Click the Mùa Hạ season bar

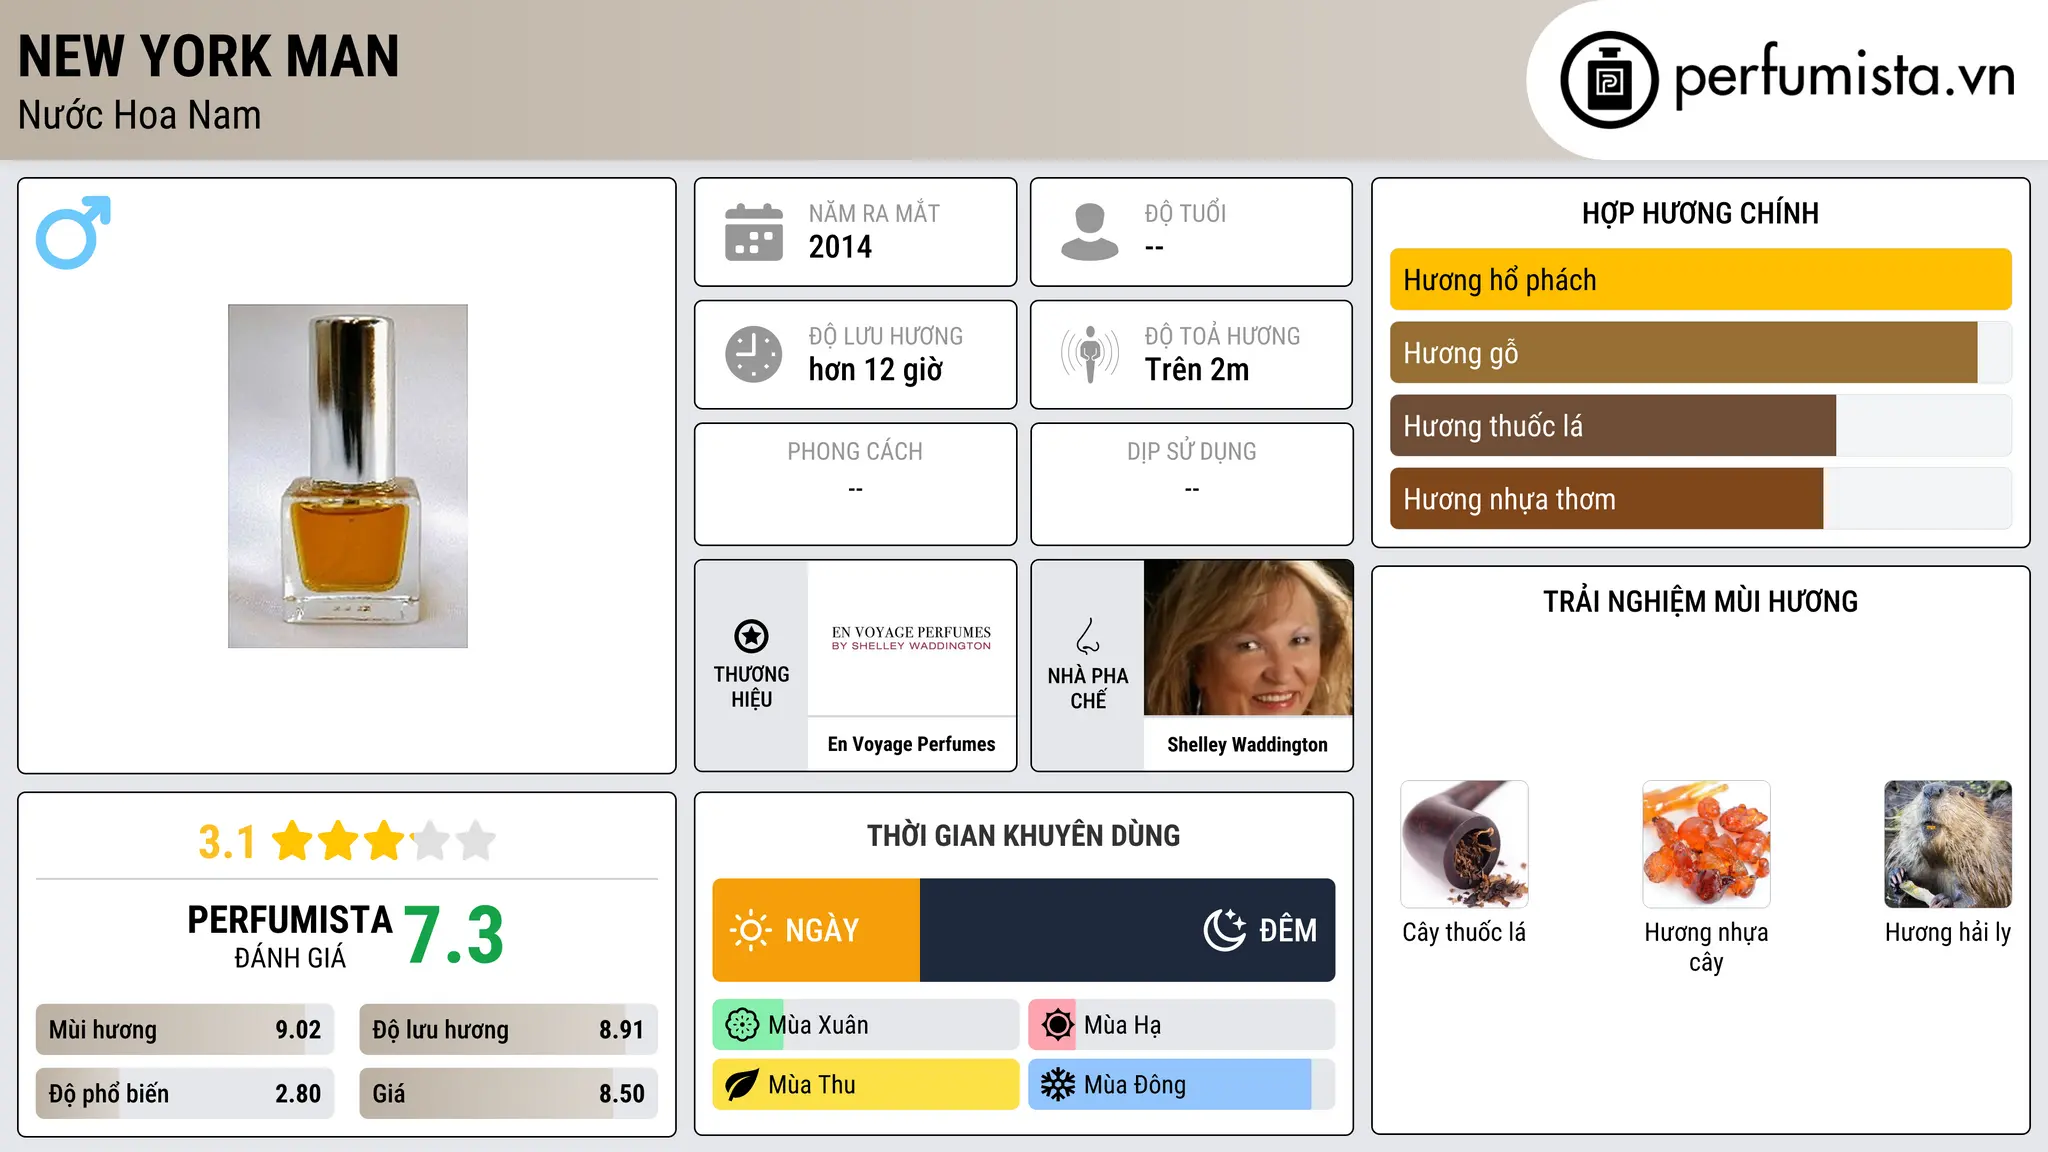pos(1182,1025)
